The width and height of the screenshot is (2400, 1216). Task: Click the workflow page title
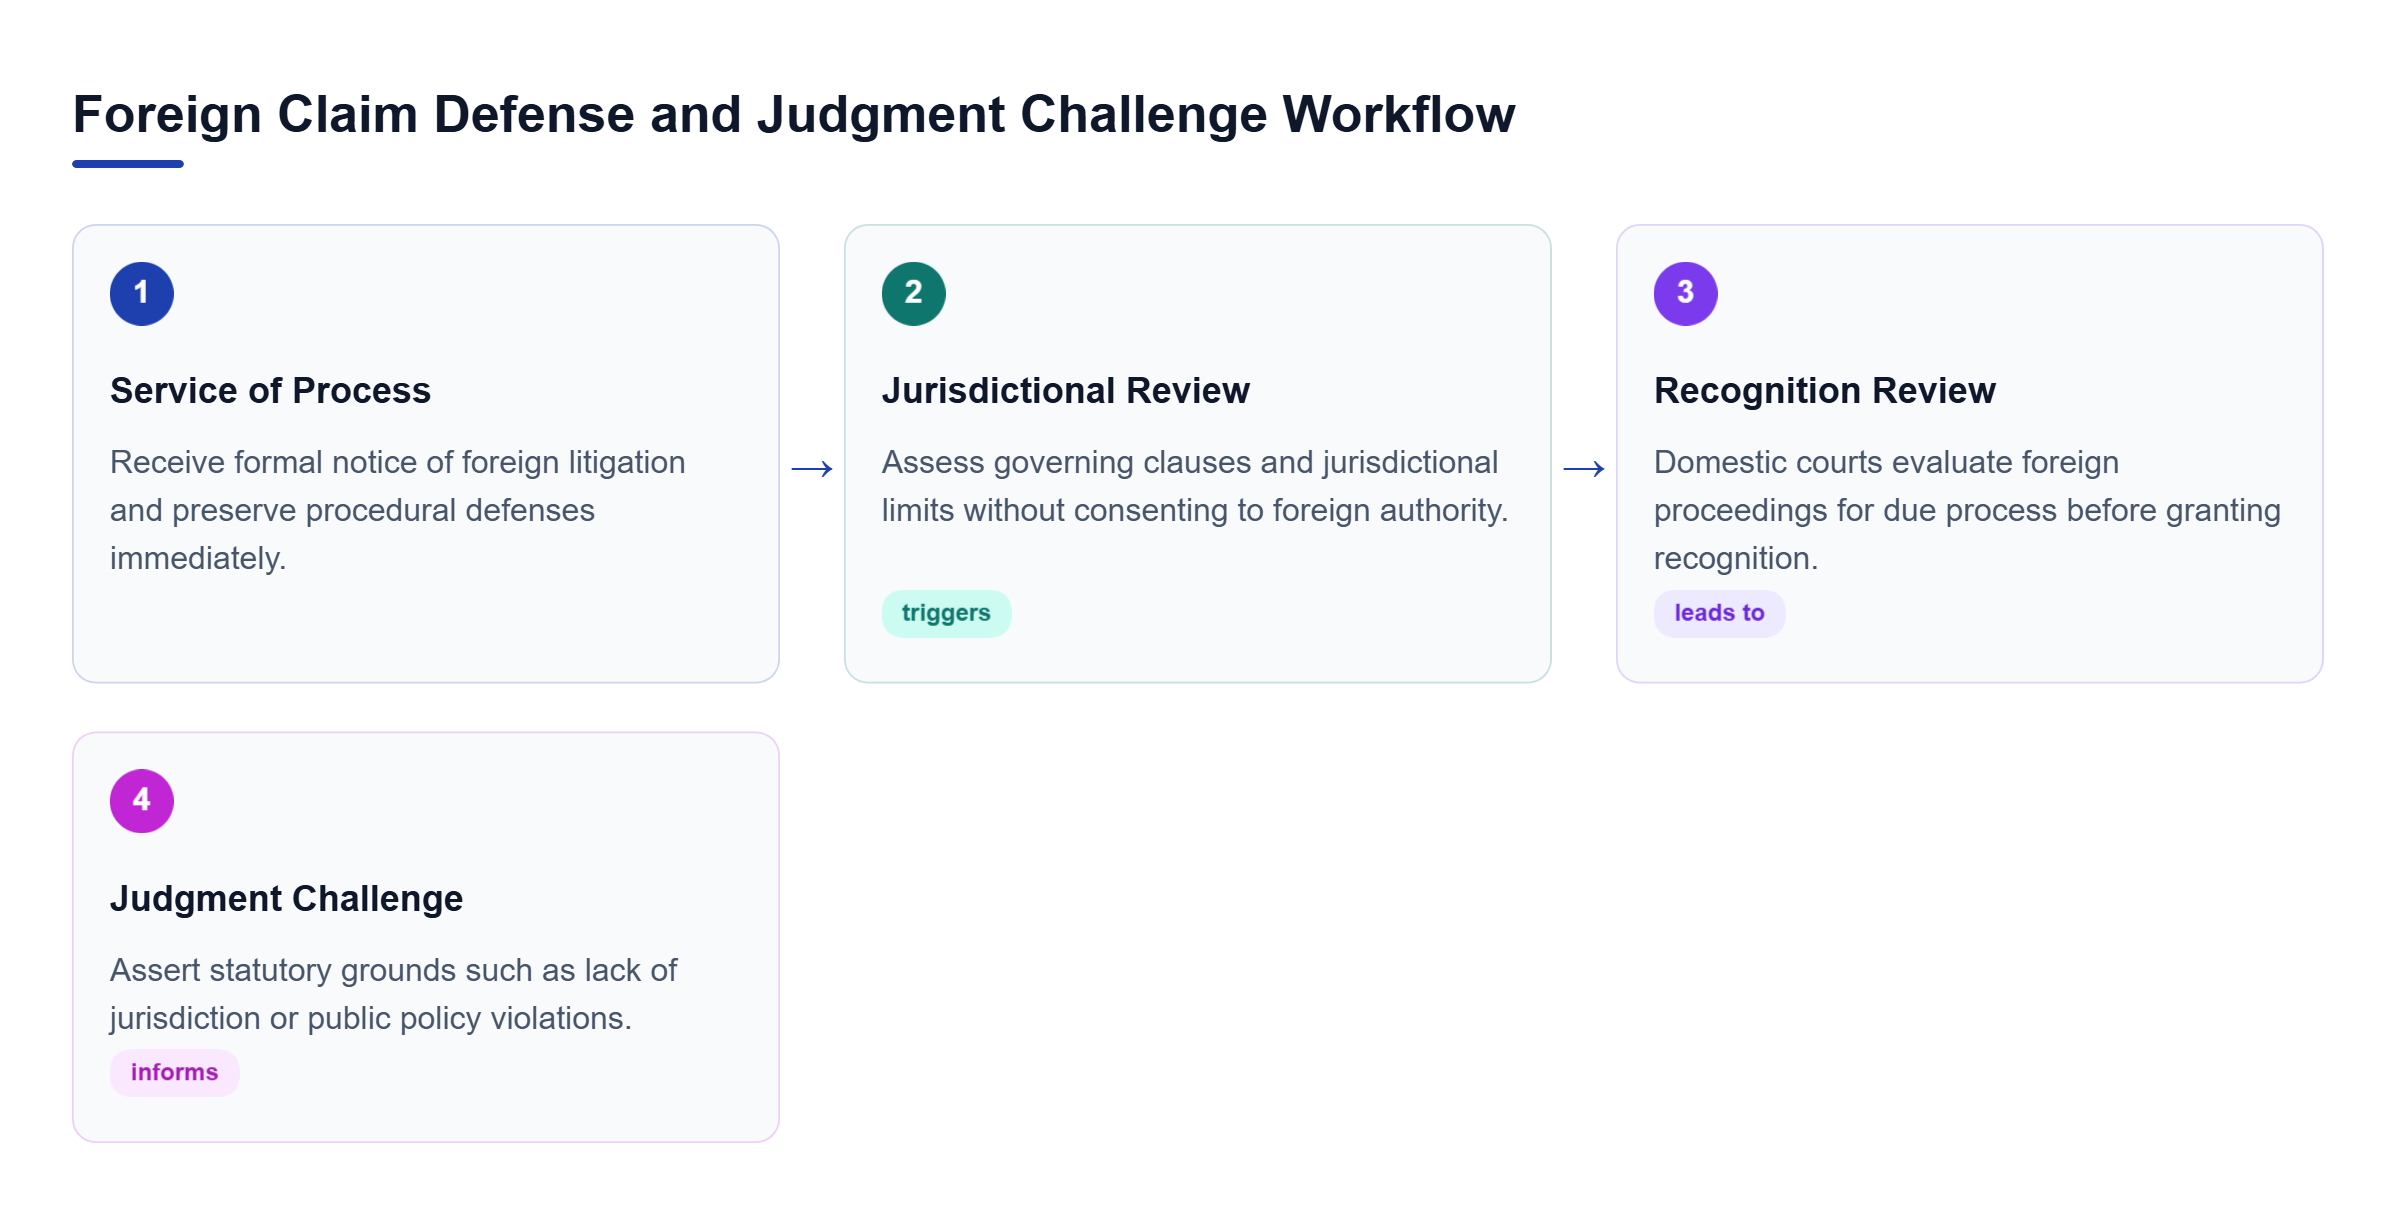[794, 114]
